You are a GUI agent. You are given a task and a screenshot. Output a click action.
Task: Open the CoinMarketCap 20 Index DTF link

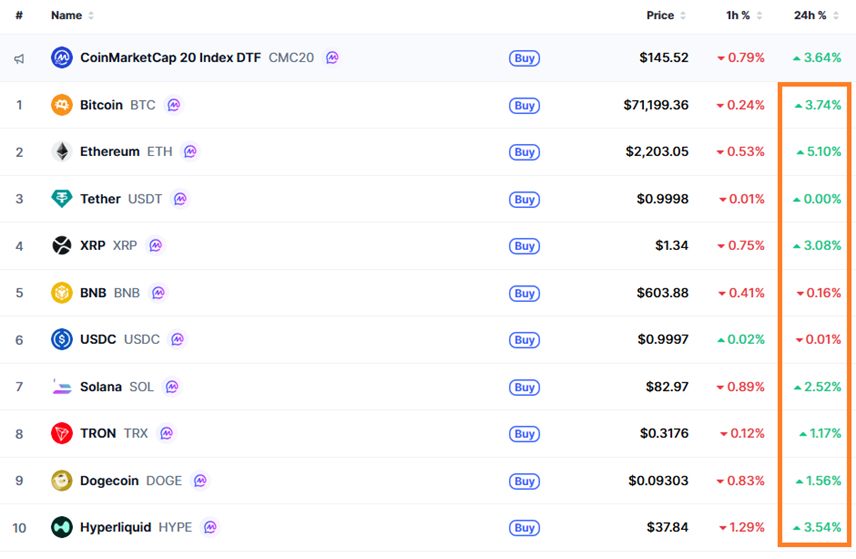pyautogui.click(x=170, y=58)
